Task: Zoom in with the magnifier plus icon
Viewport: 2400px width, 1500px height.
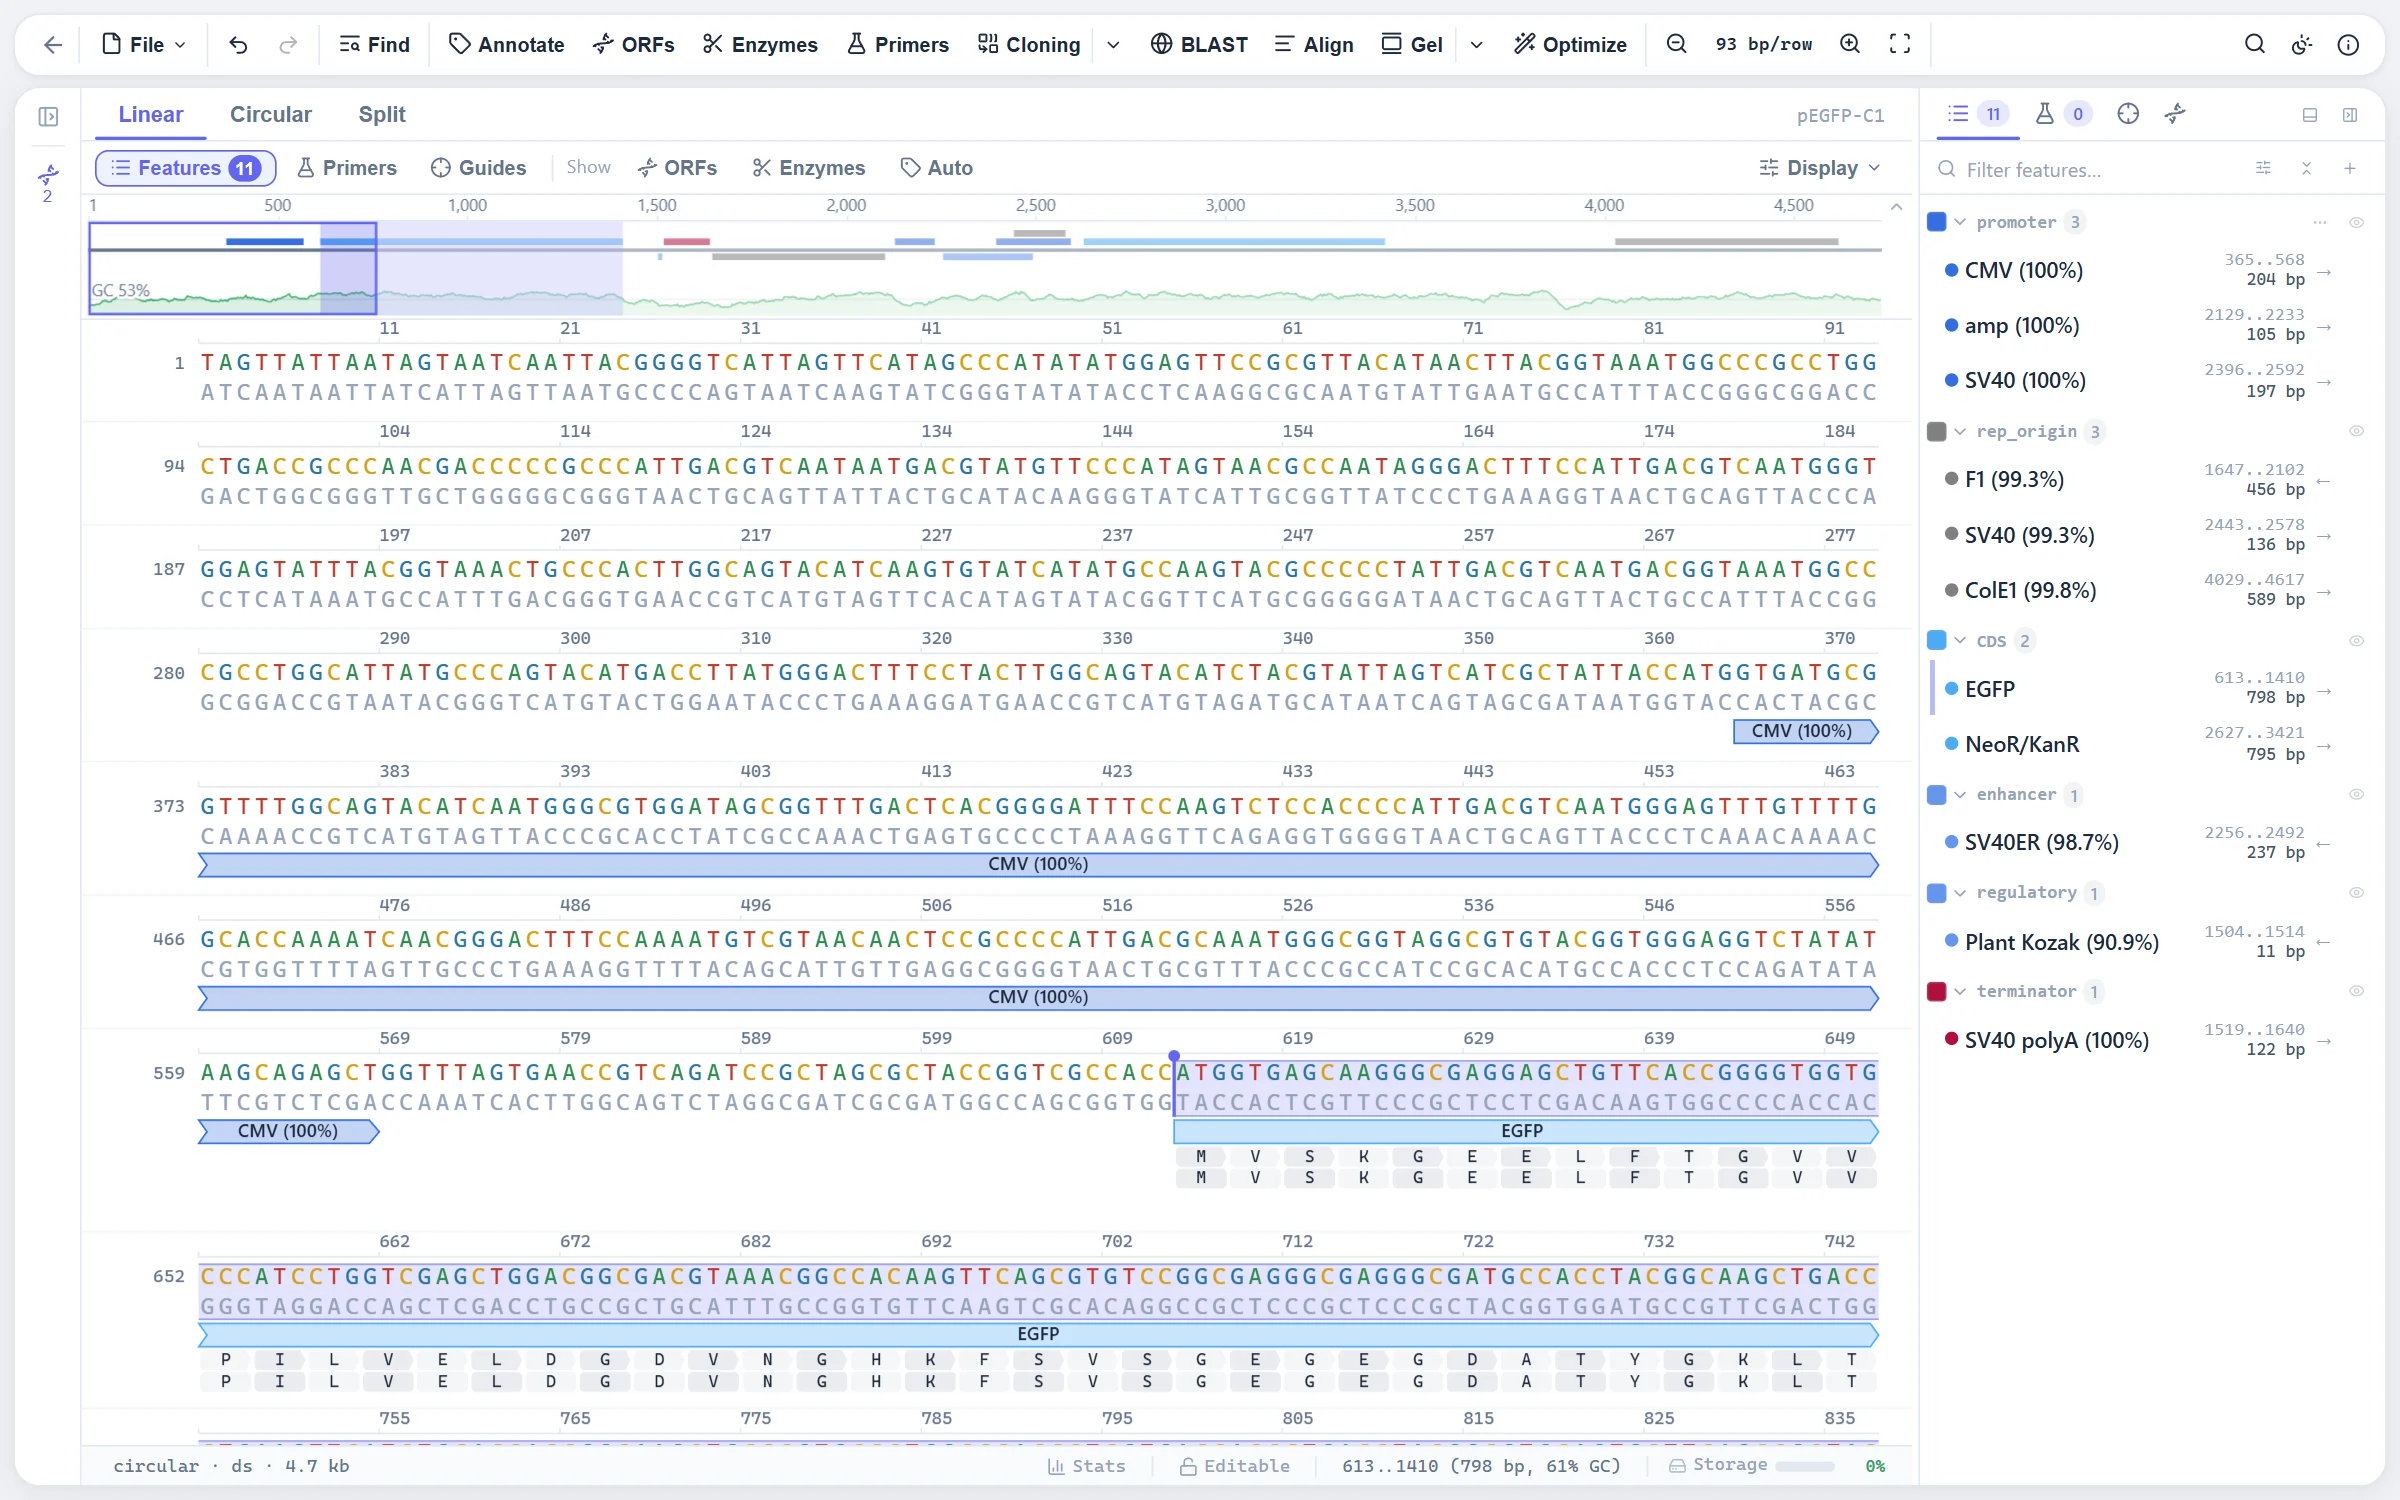Action: [1850, 44]
